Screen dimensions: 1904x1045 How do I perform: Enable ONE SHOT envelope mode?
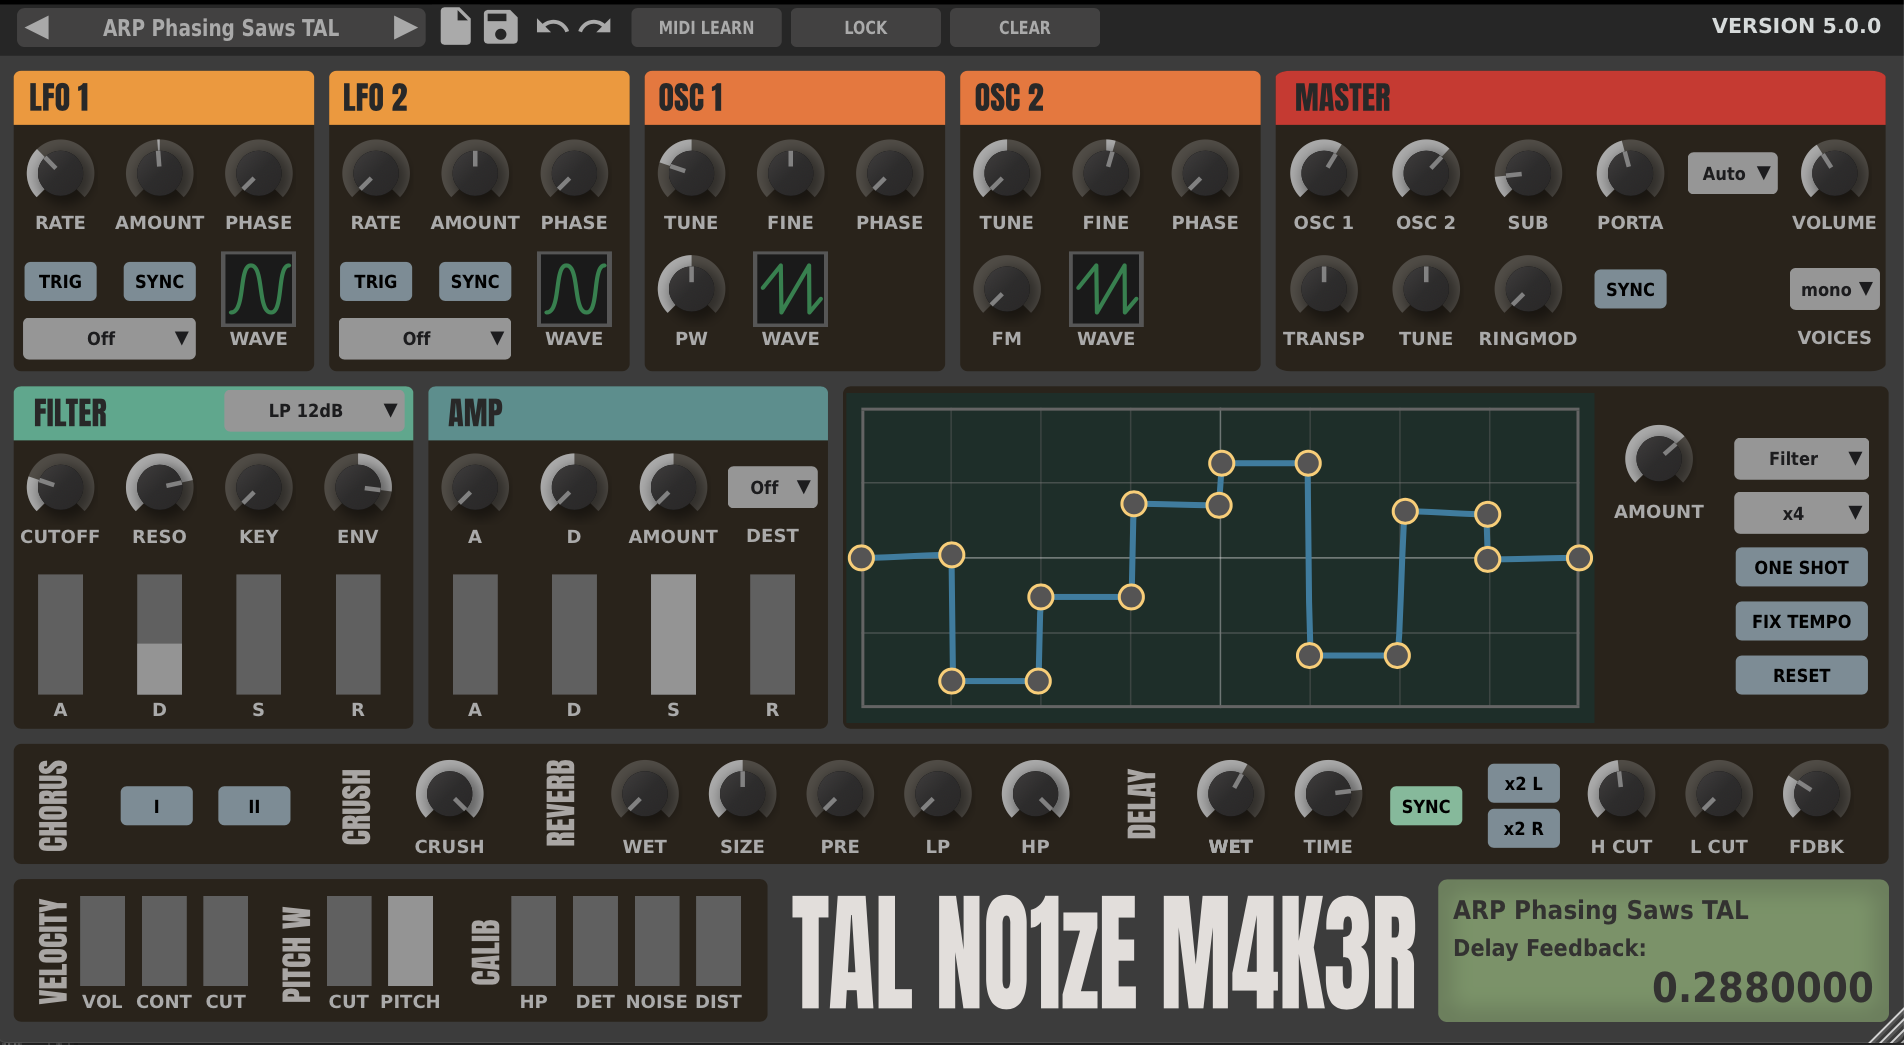[1801, 567]
